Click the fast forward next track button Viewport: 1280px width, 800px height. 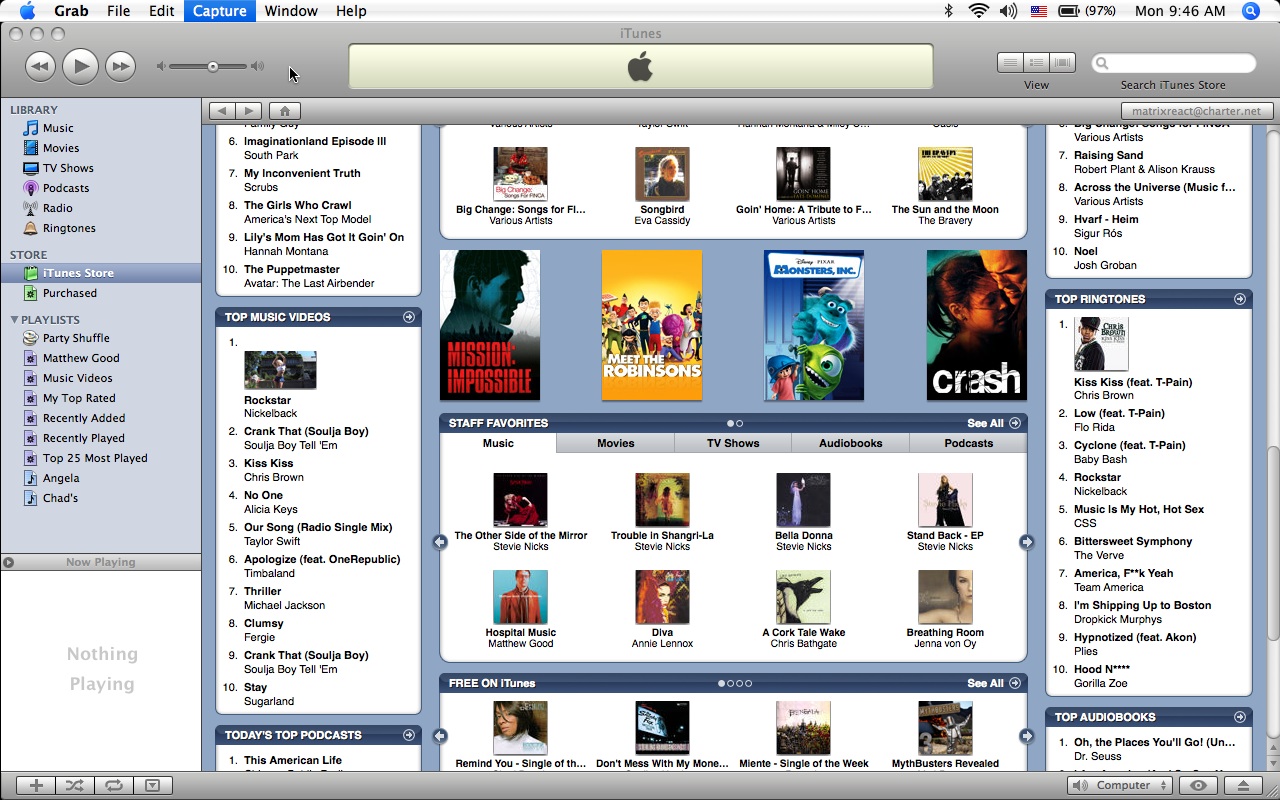coord(120,67)
